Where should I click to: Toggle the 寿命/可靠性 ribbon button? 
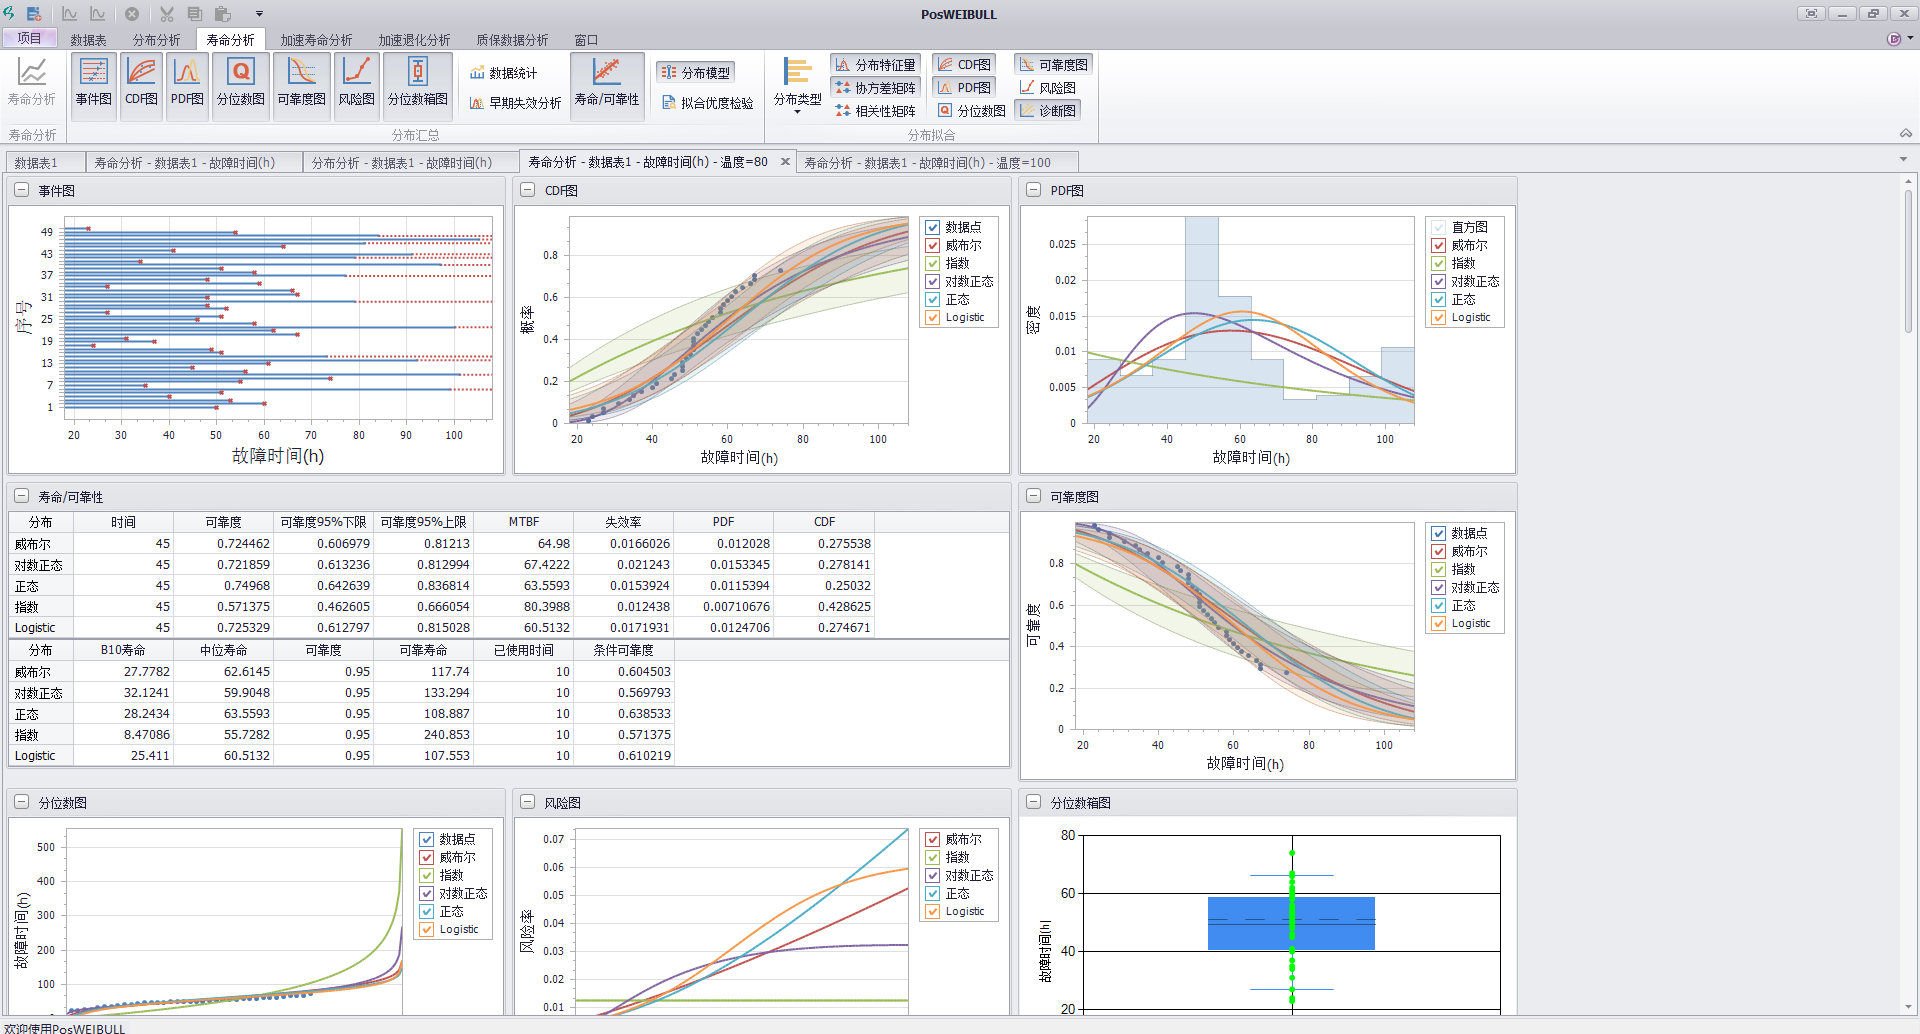607,85
